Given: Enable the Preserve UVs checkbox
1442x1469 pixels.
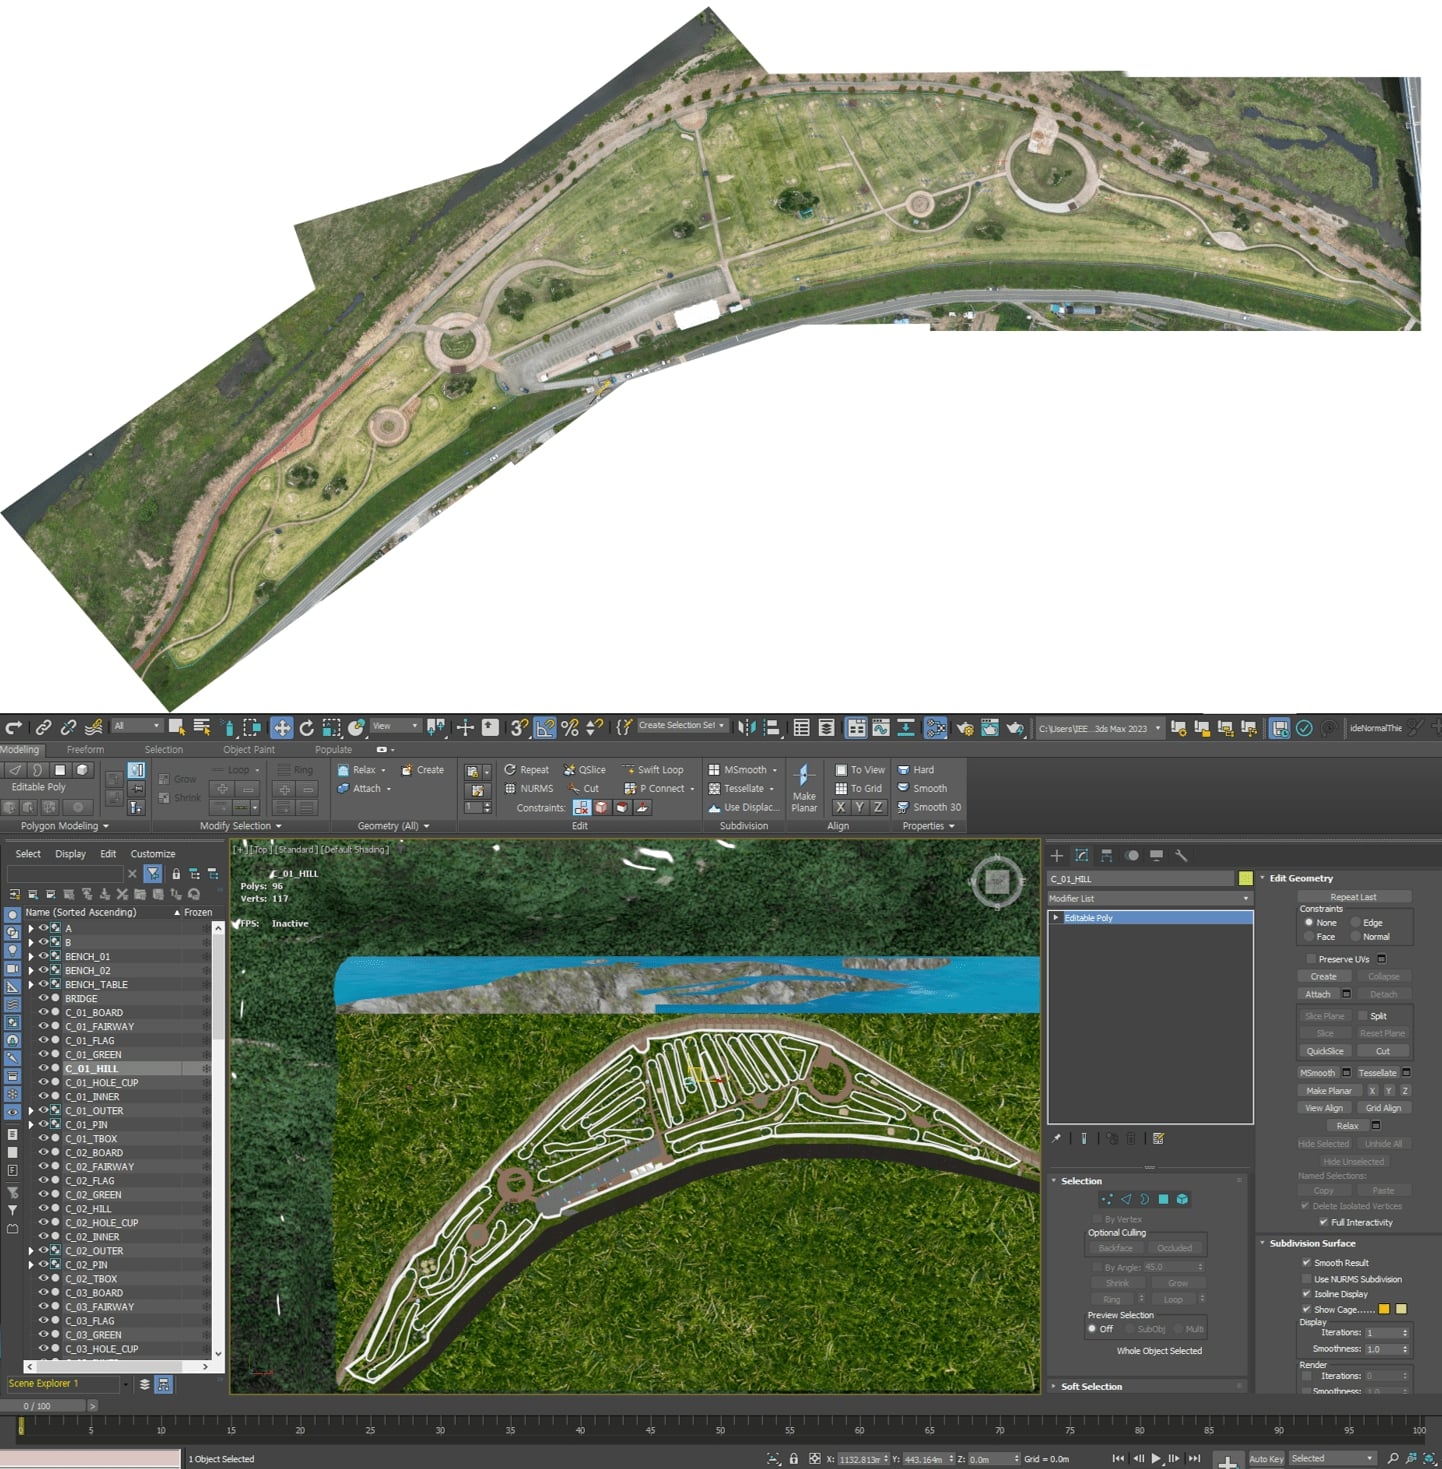Looking at the screenshot, I should tap(1311, 959).
